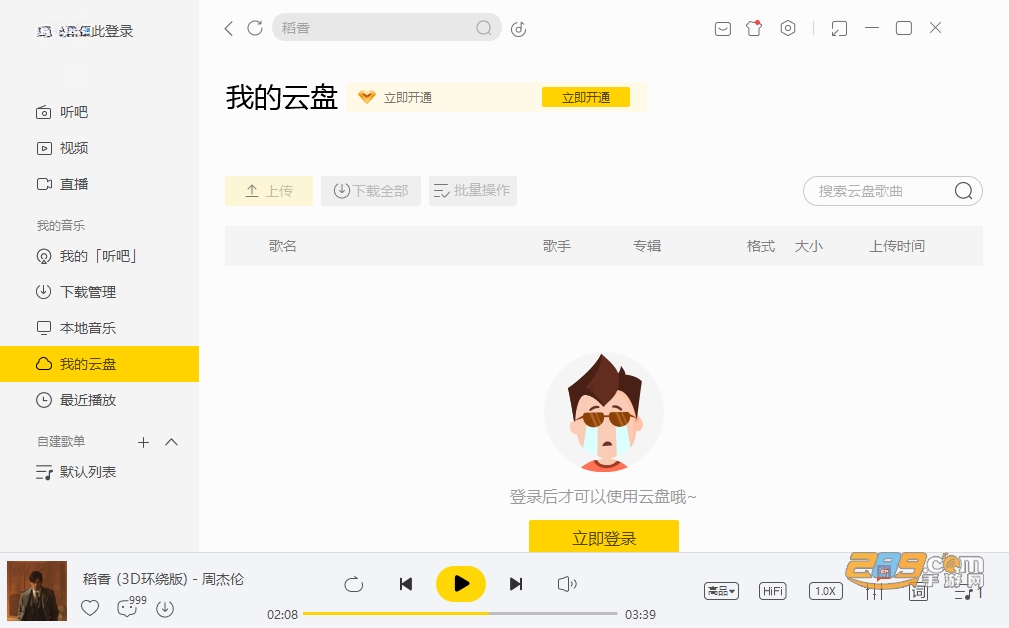Screen dimensions: 1009x628
Task: Toggle the HiFi mode button
Action: coord(772,591)
